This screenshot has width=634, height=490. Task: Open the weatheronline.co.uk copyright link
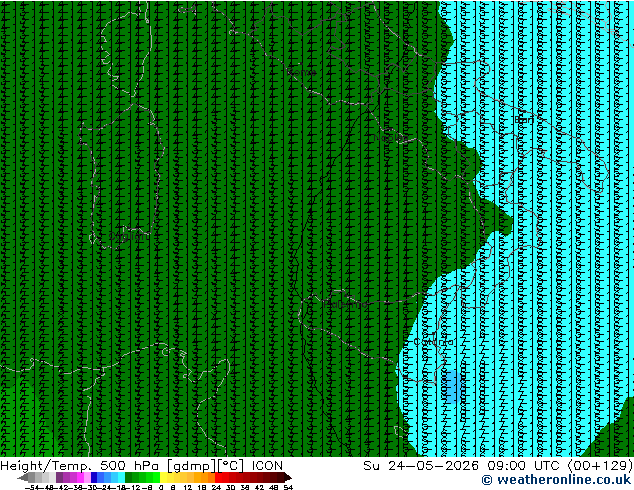(556, 480)
